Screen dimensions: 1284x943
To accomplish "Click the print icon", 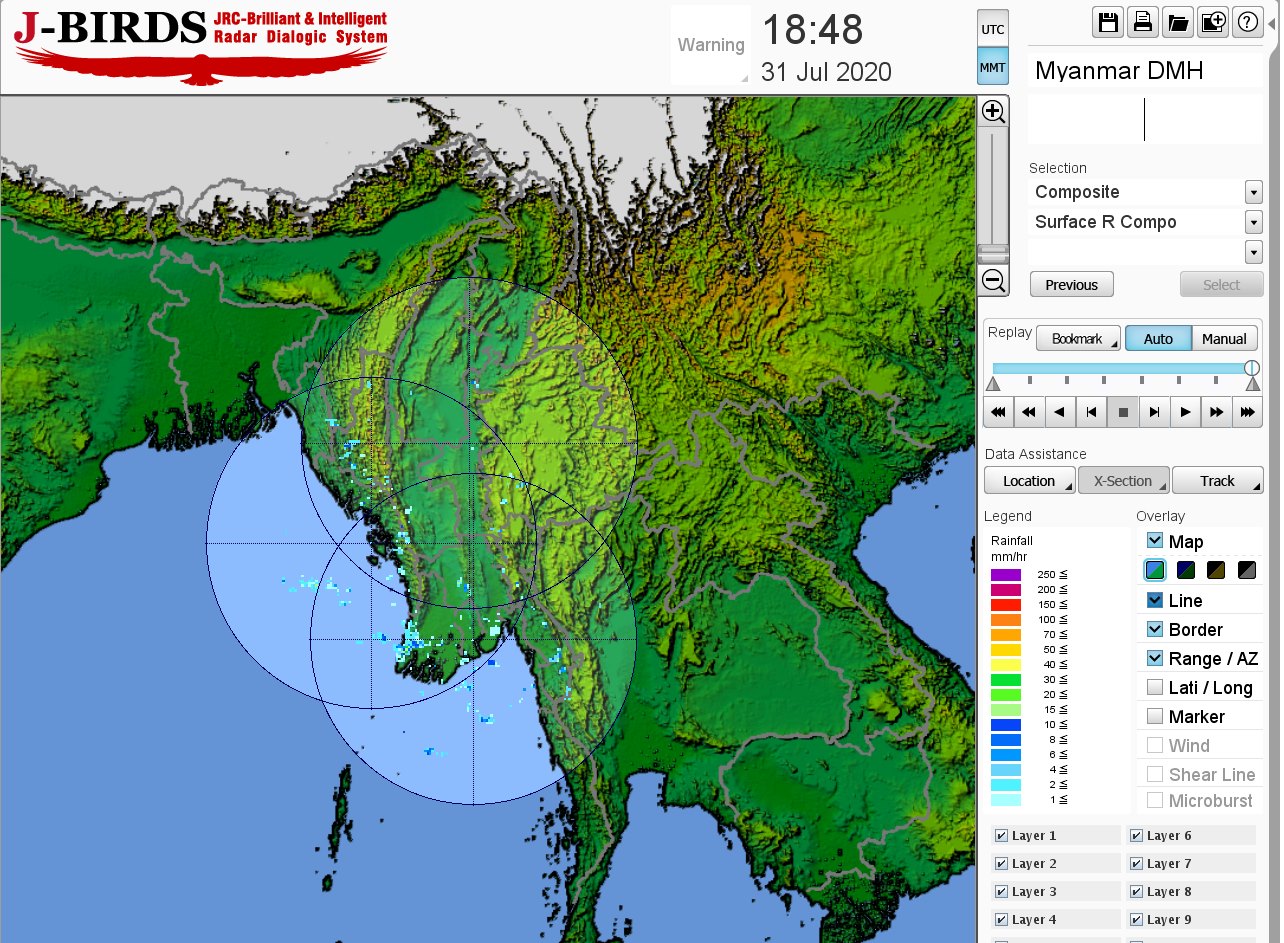I will (x=1142, y=22).
